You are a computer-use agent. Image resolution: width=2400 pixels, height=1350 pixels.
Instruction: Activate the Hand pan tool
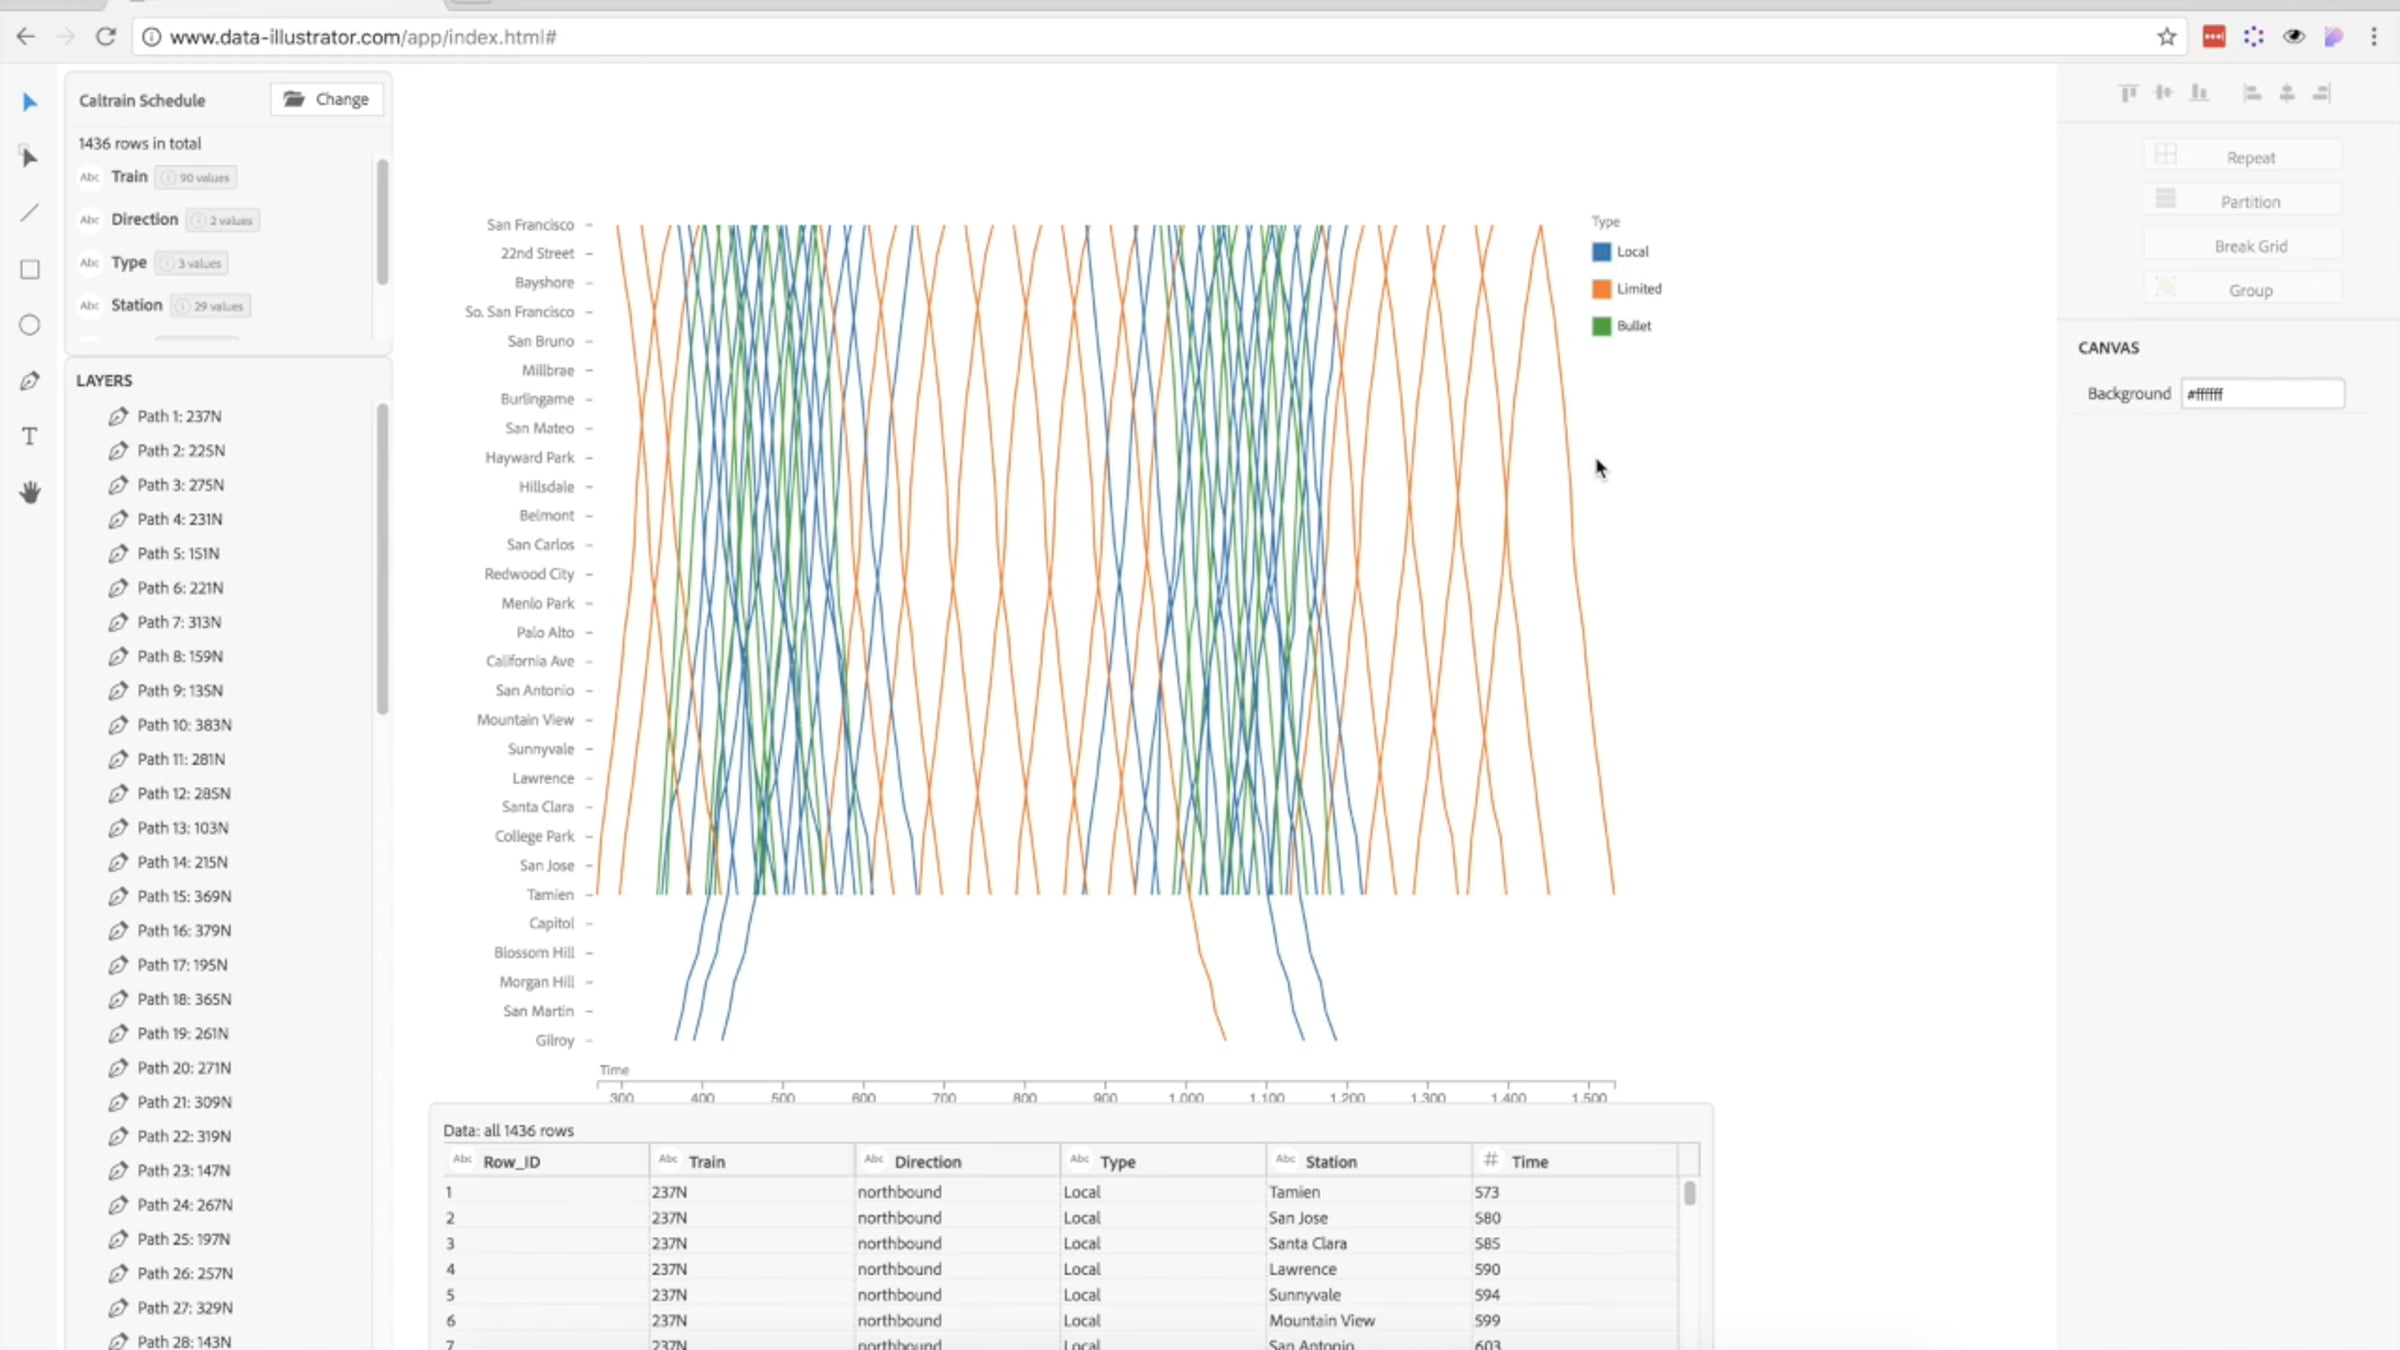click(x=30, y=492)
